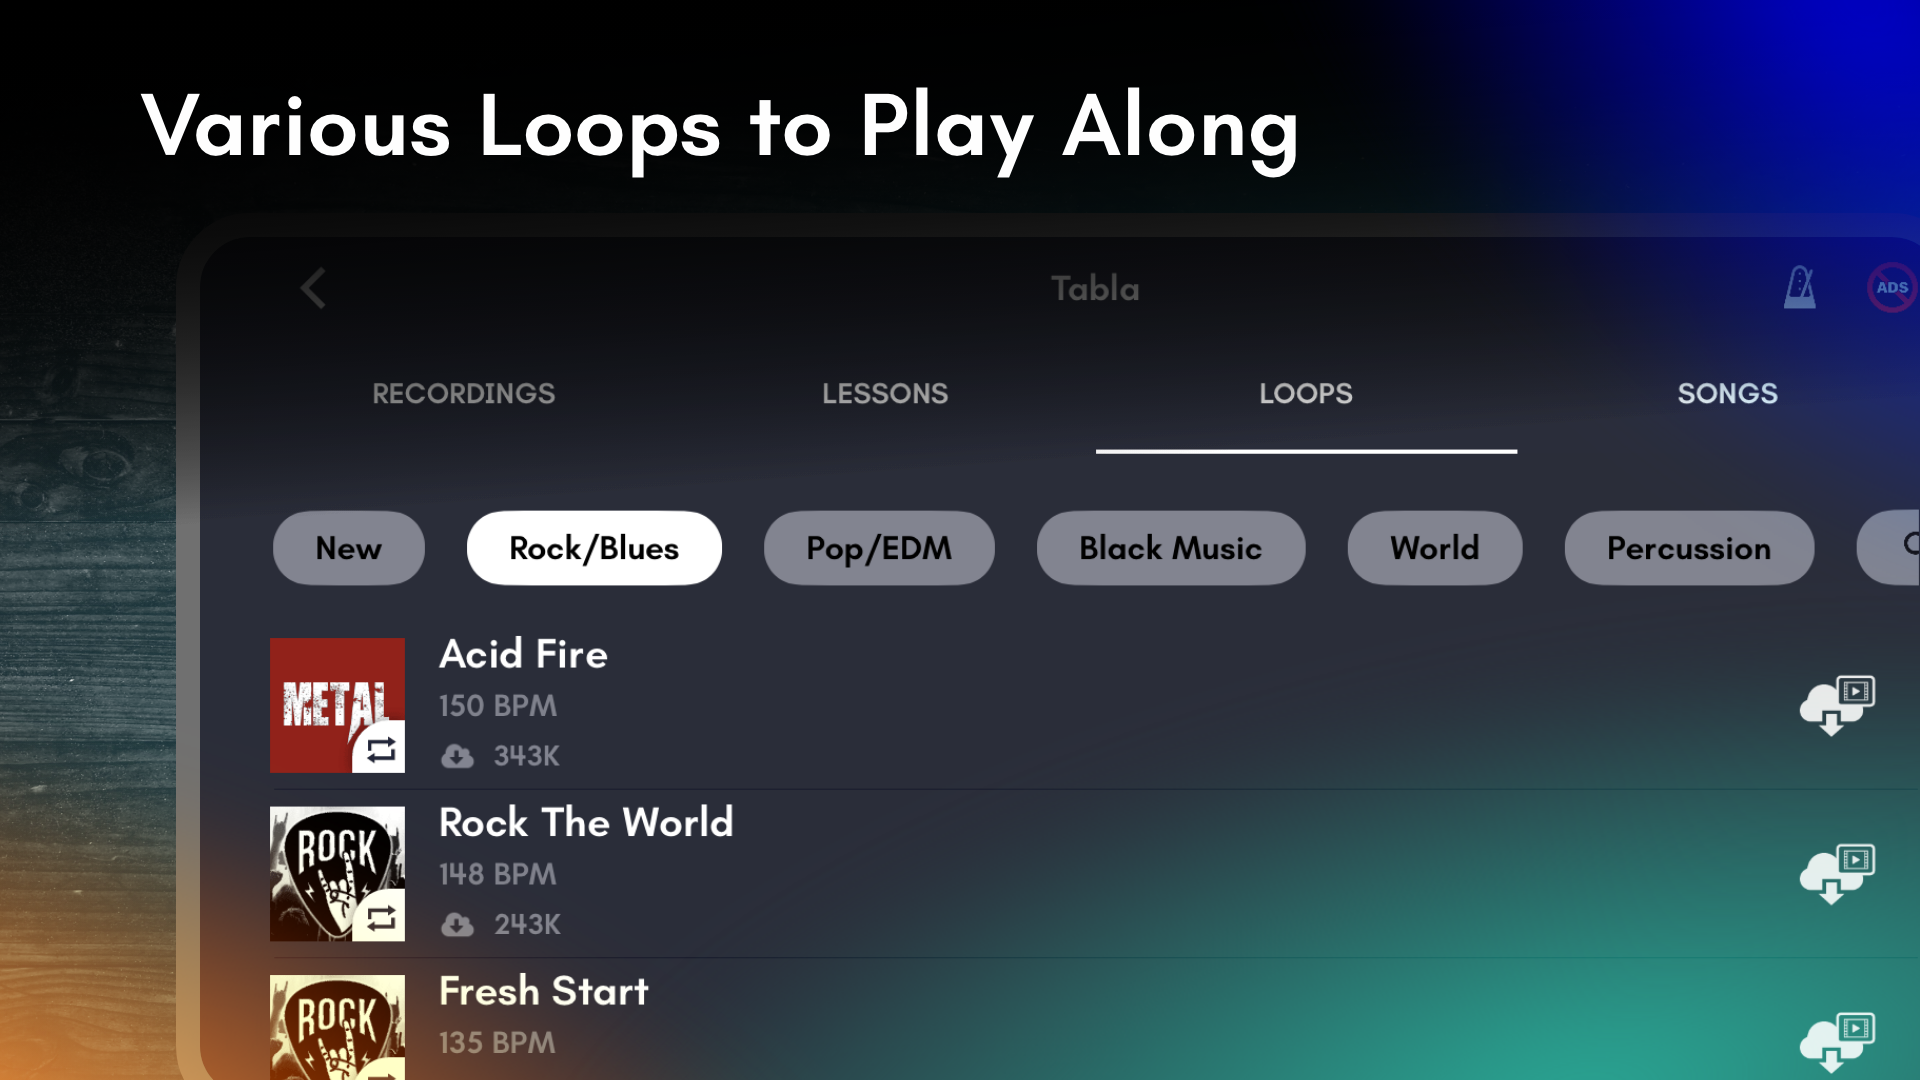Choose the Percussion category chip
The image size is (1920, 1080).
(1689, 548)
